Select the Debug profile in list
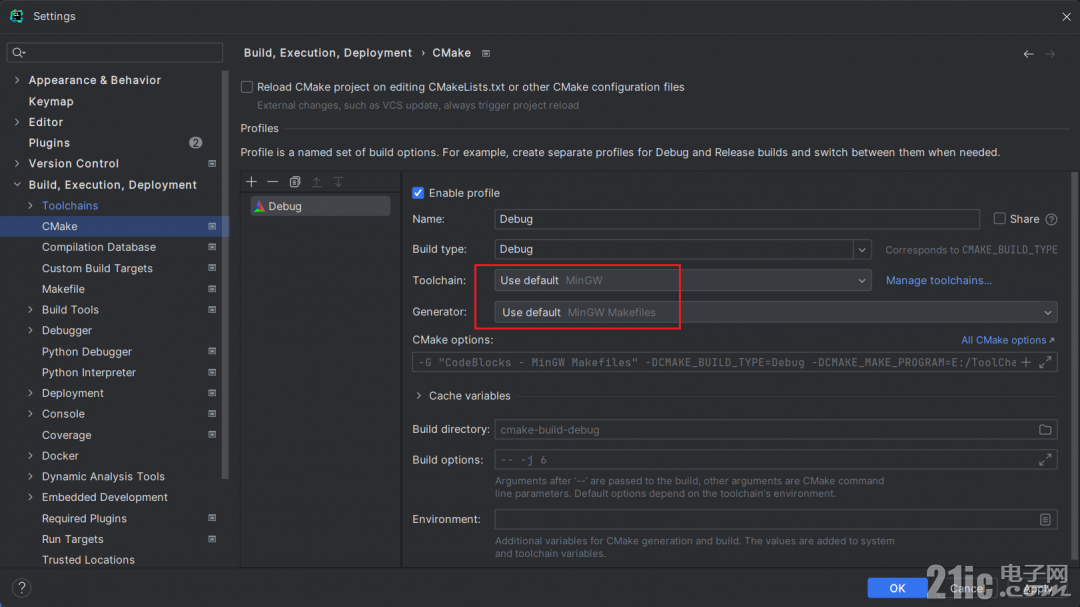Viewport: 1080px width, 607px height. (x=320, y=207)
